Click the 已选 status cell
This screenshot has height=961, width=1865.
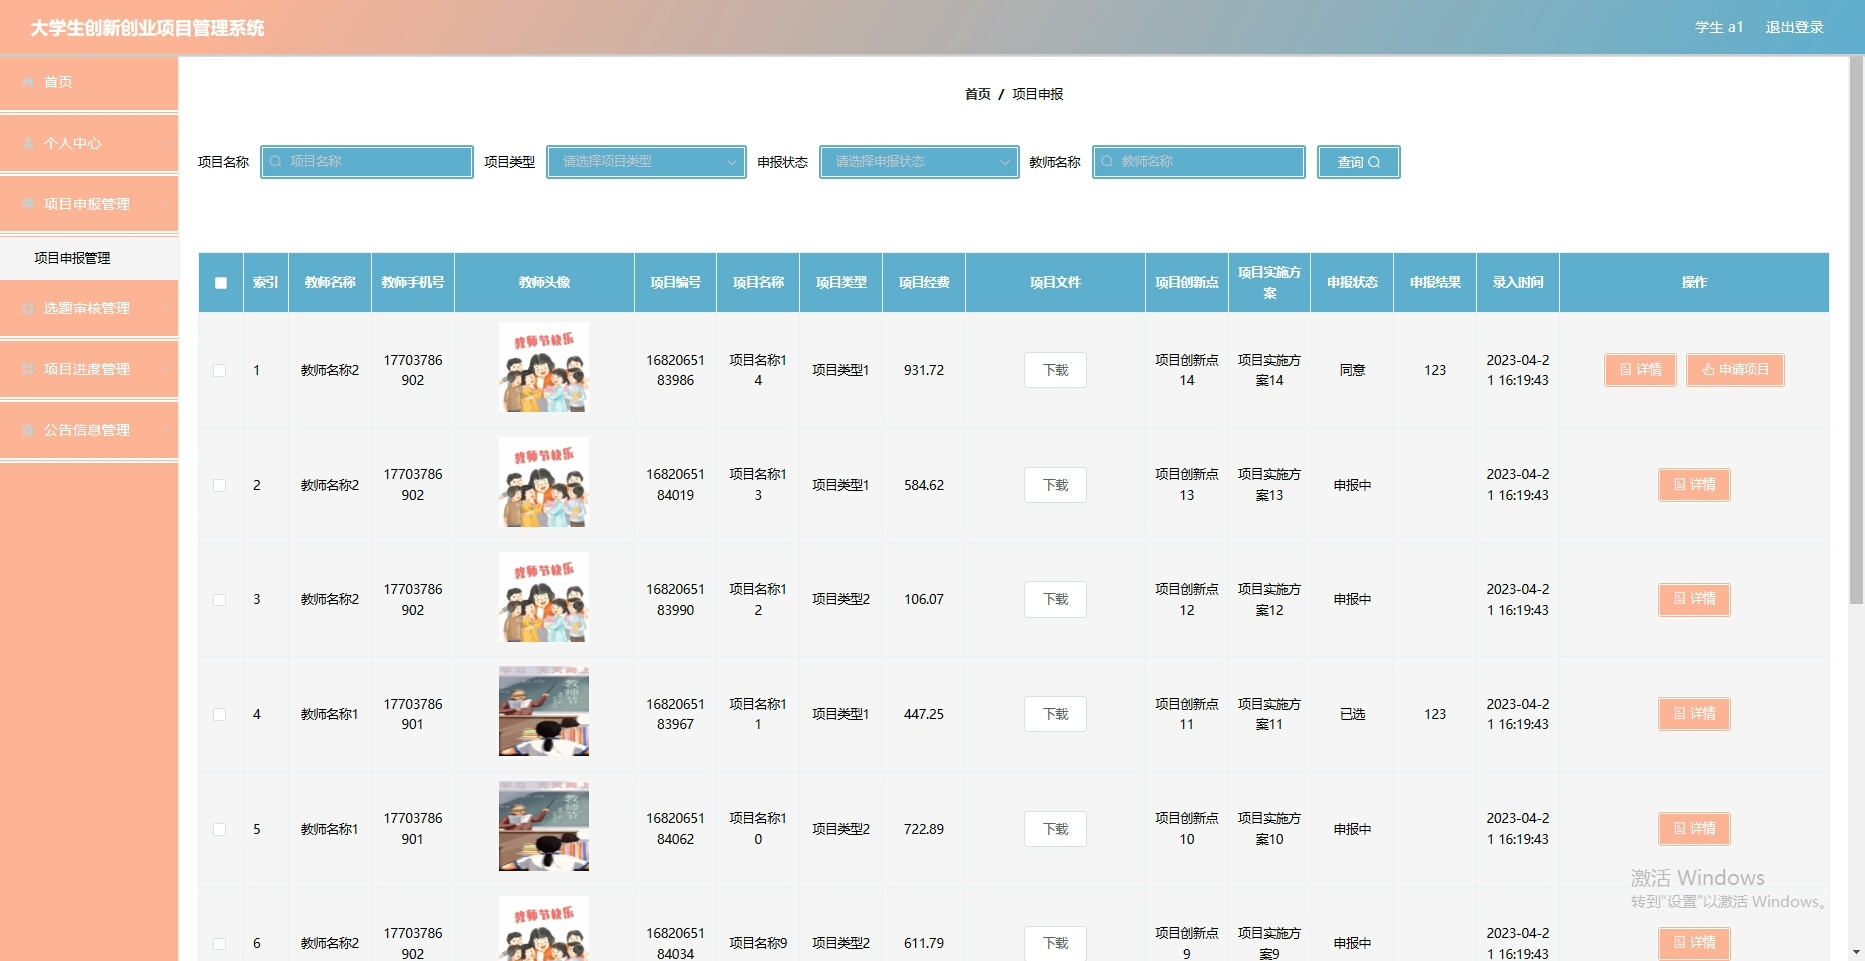(x=1352, y=714)
